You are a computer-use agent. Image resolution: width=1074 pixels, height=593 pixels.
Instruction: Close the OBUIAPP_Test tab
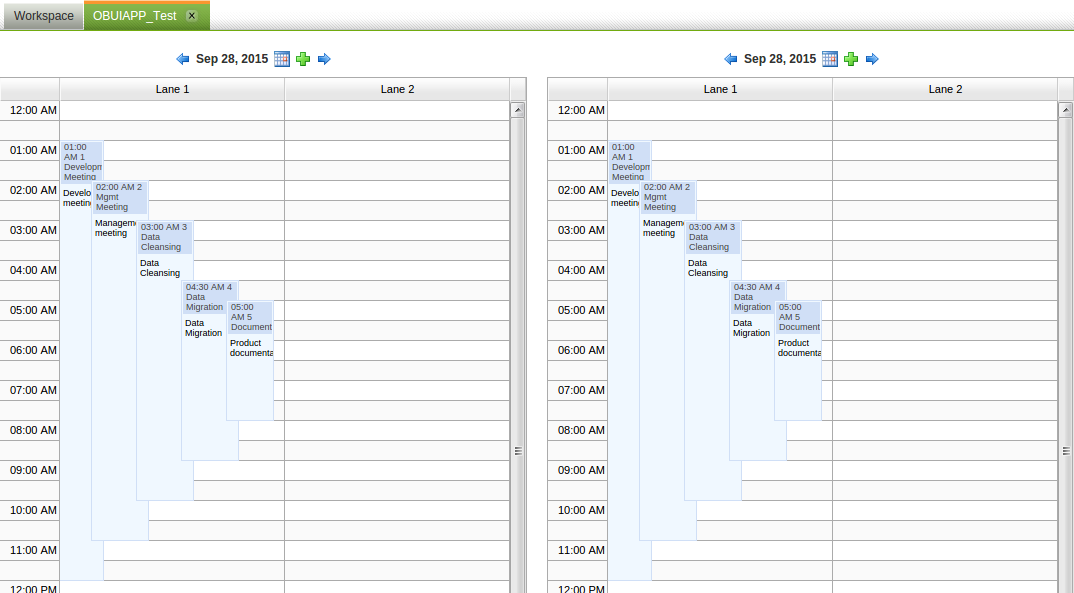tap(192, 16)
